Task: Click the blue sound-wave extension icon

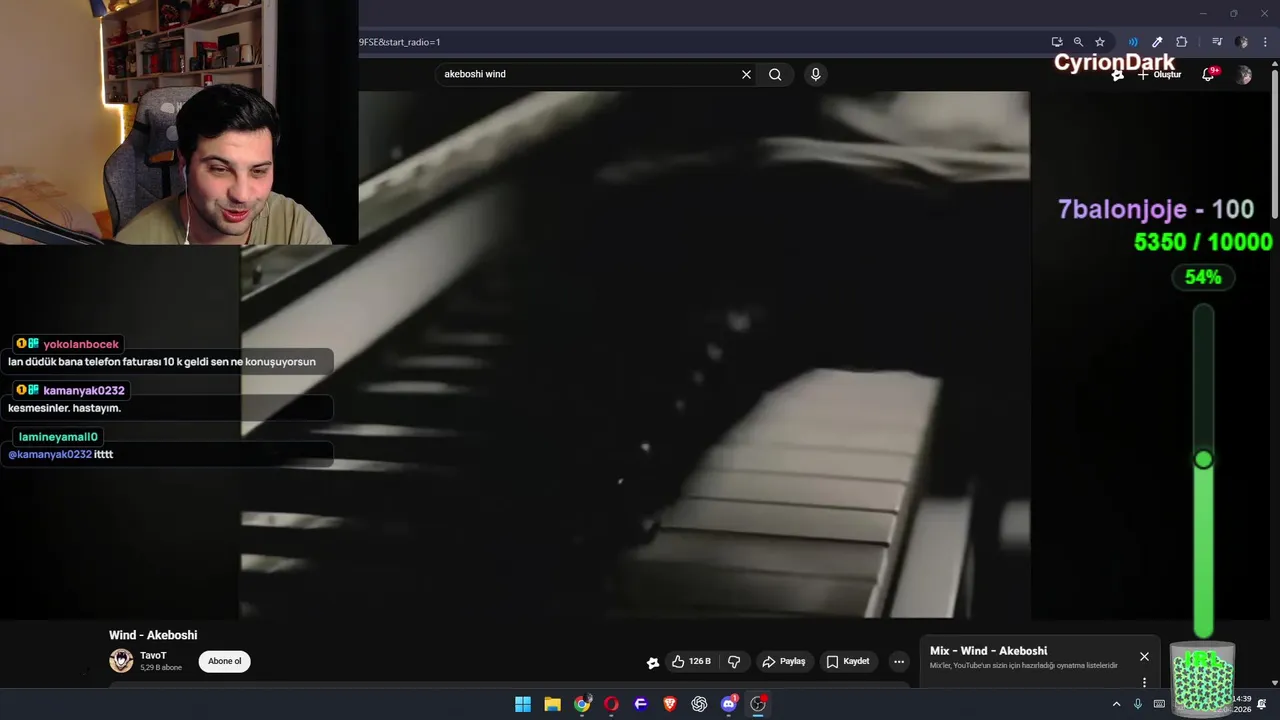Action: coord(1133,42)
